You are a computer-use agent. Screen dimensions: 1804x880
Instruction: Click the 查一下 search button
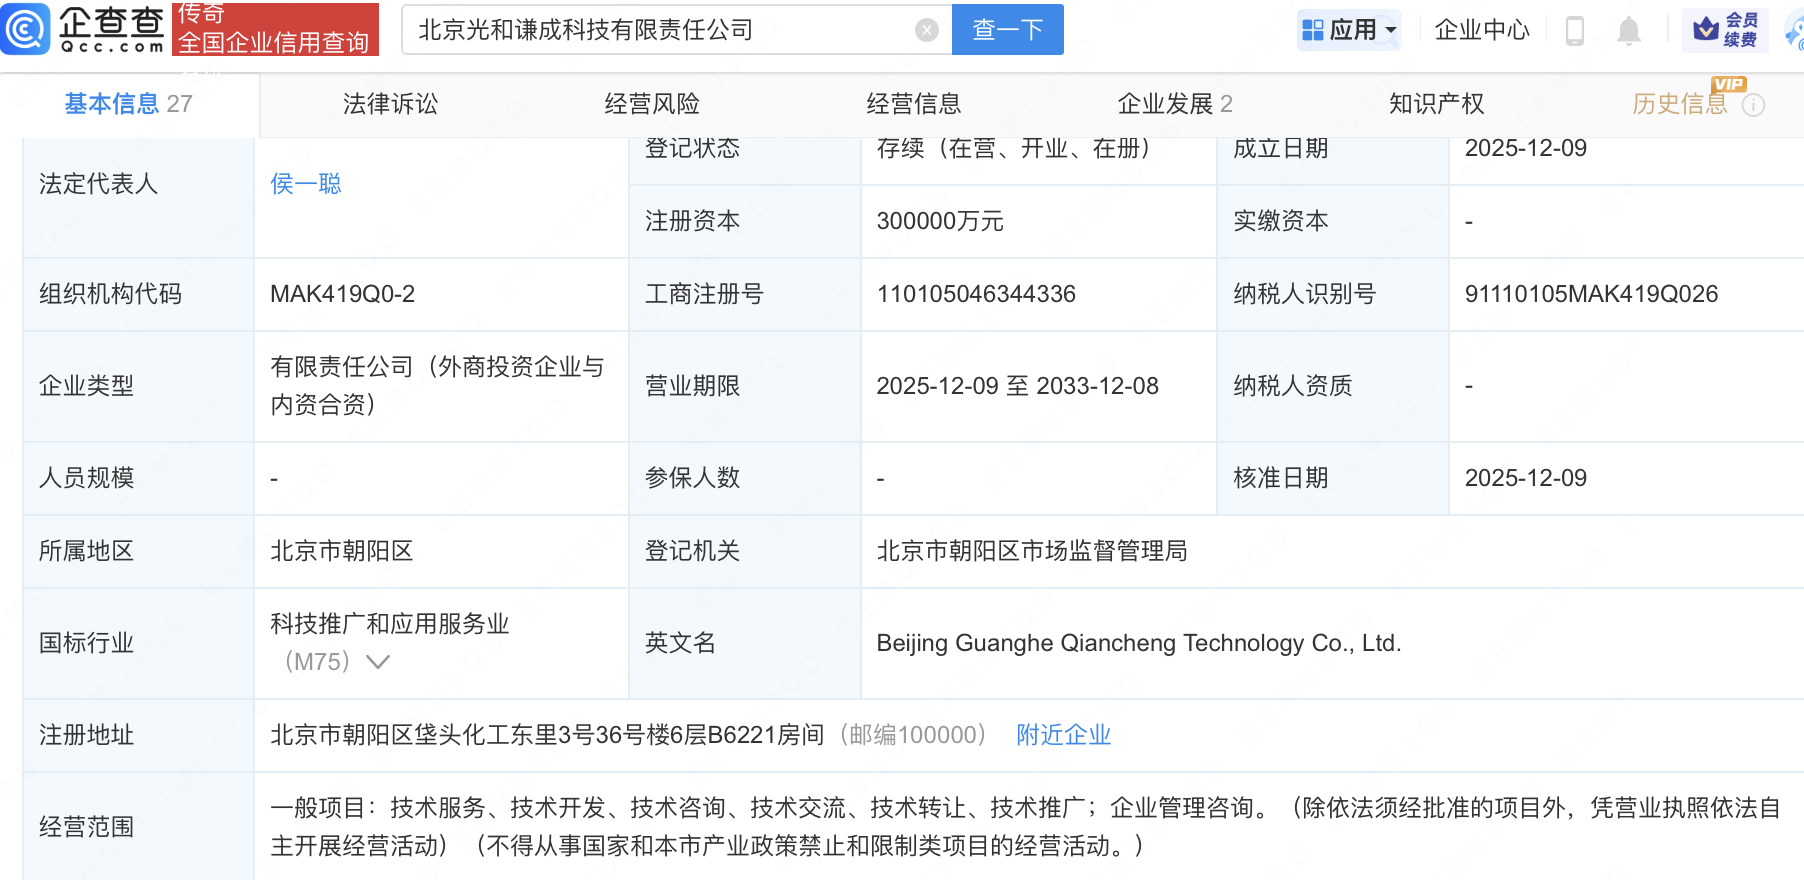[x=1007, y=30]
